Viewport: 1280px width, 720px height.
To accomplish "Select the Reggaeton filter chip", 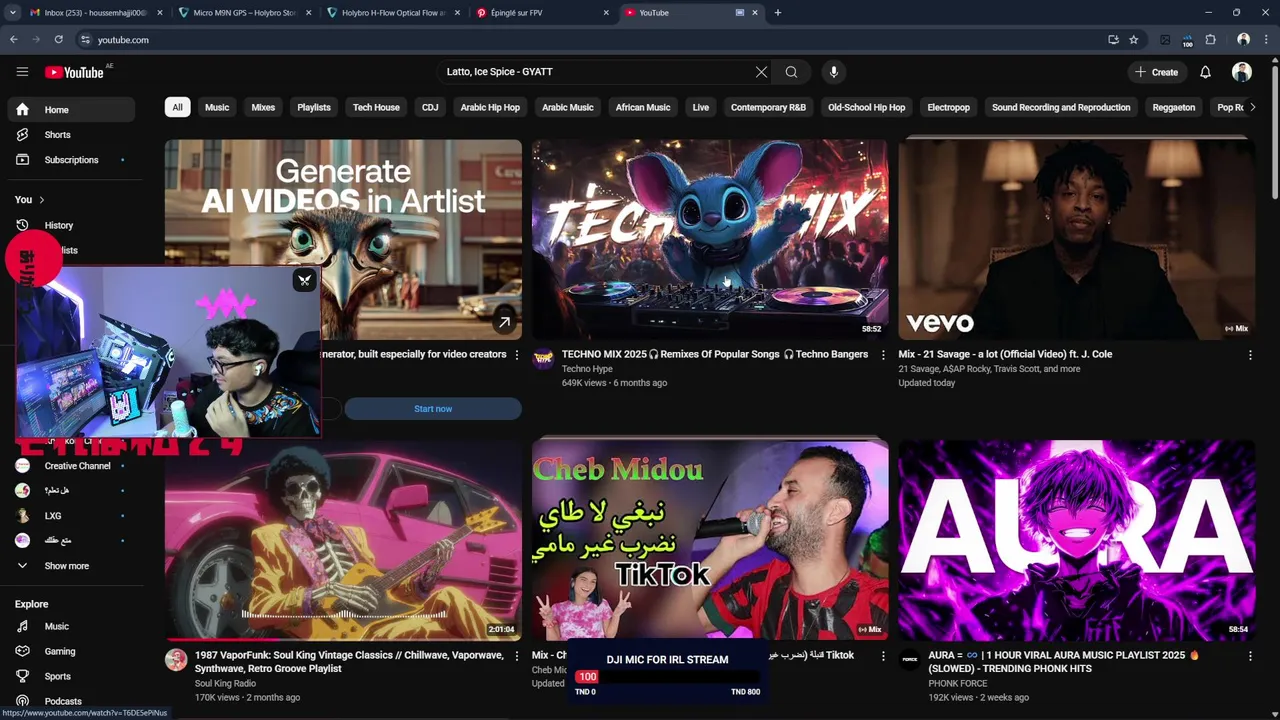I will pos(1174,108).
